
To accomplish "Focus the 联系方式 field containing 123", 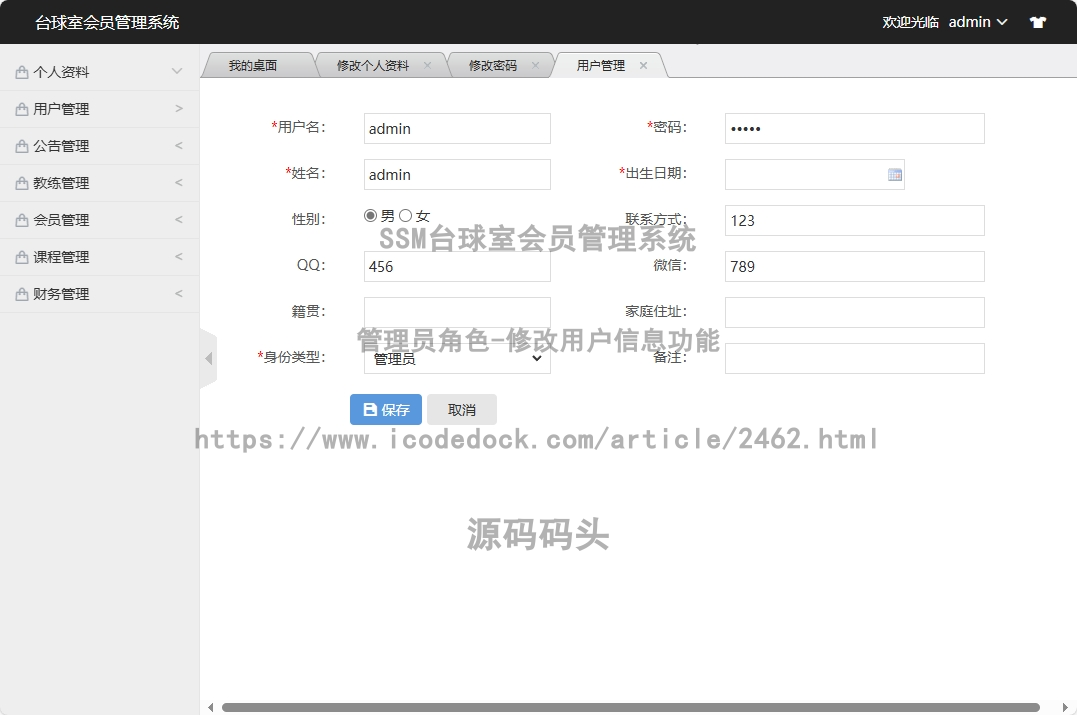I will (x=854, y=220).
